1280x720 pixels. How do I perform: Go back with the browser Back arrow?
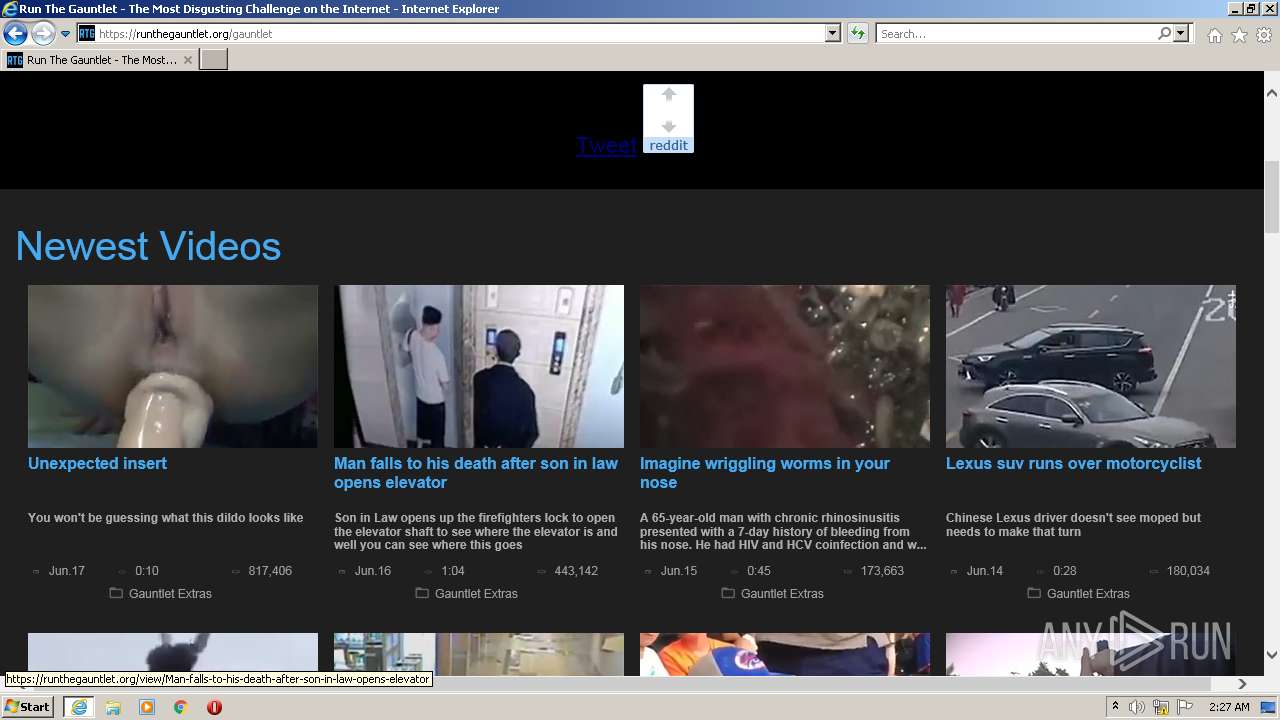[15, 34]
